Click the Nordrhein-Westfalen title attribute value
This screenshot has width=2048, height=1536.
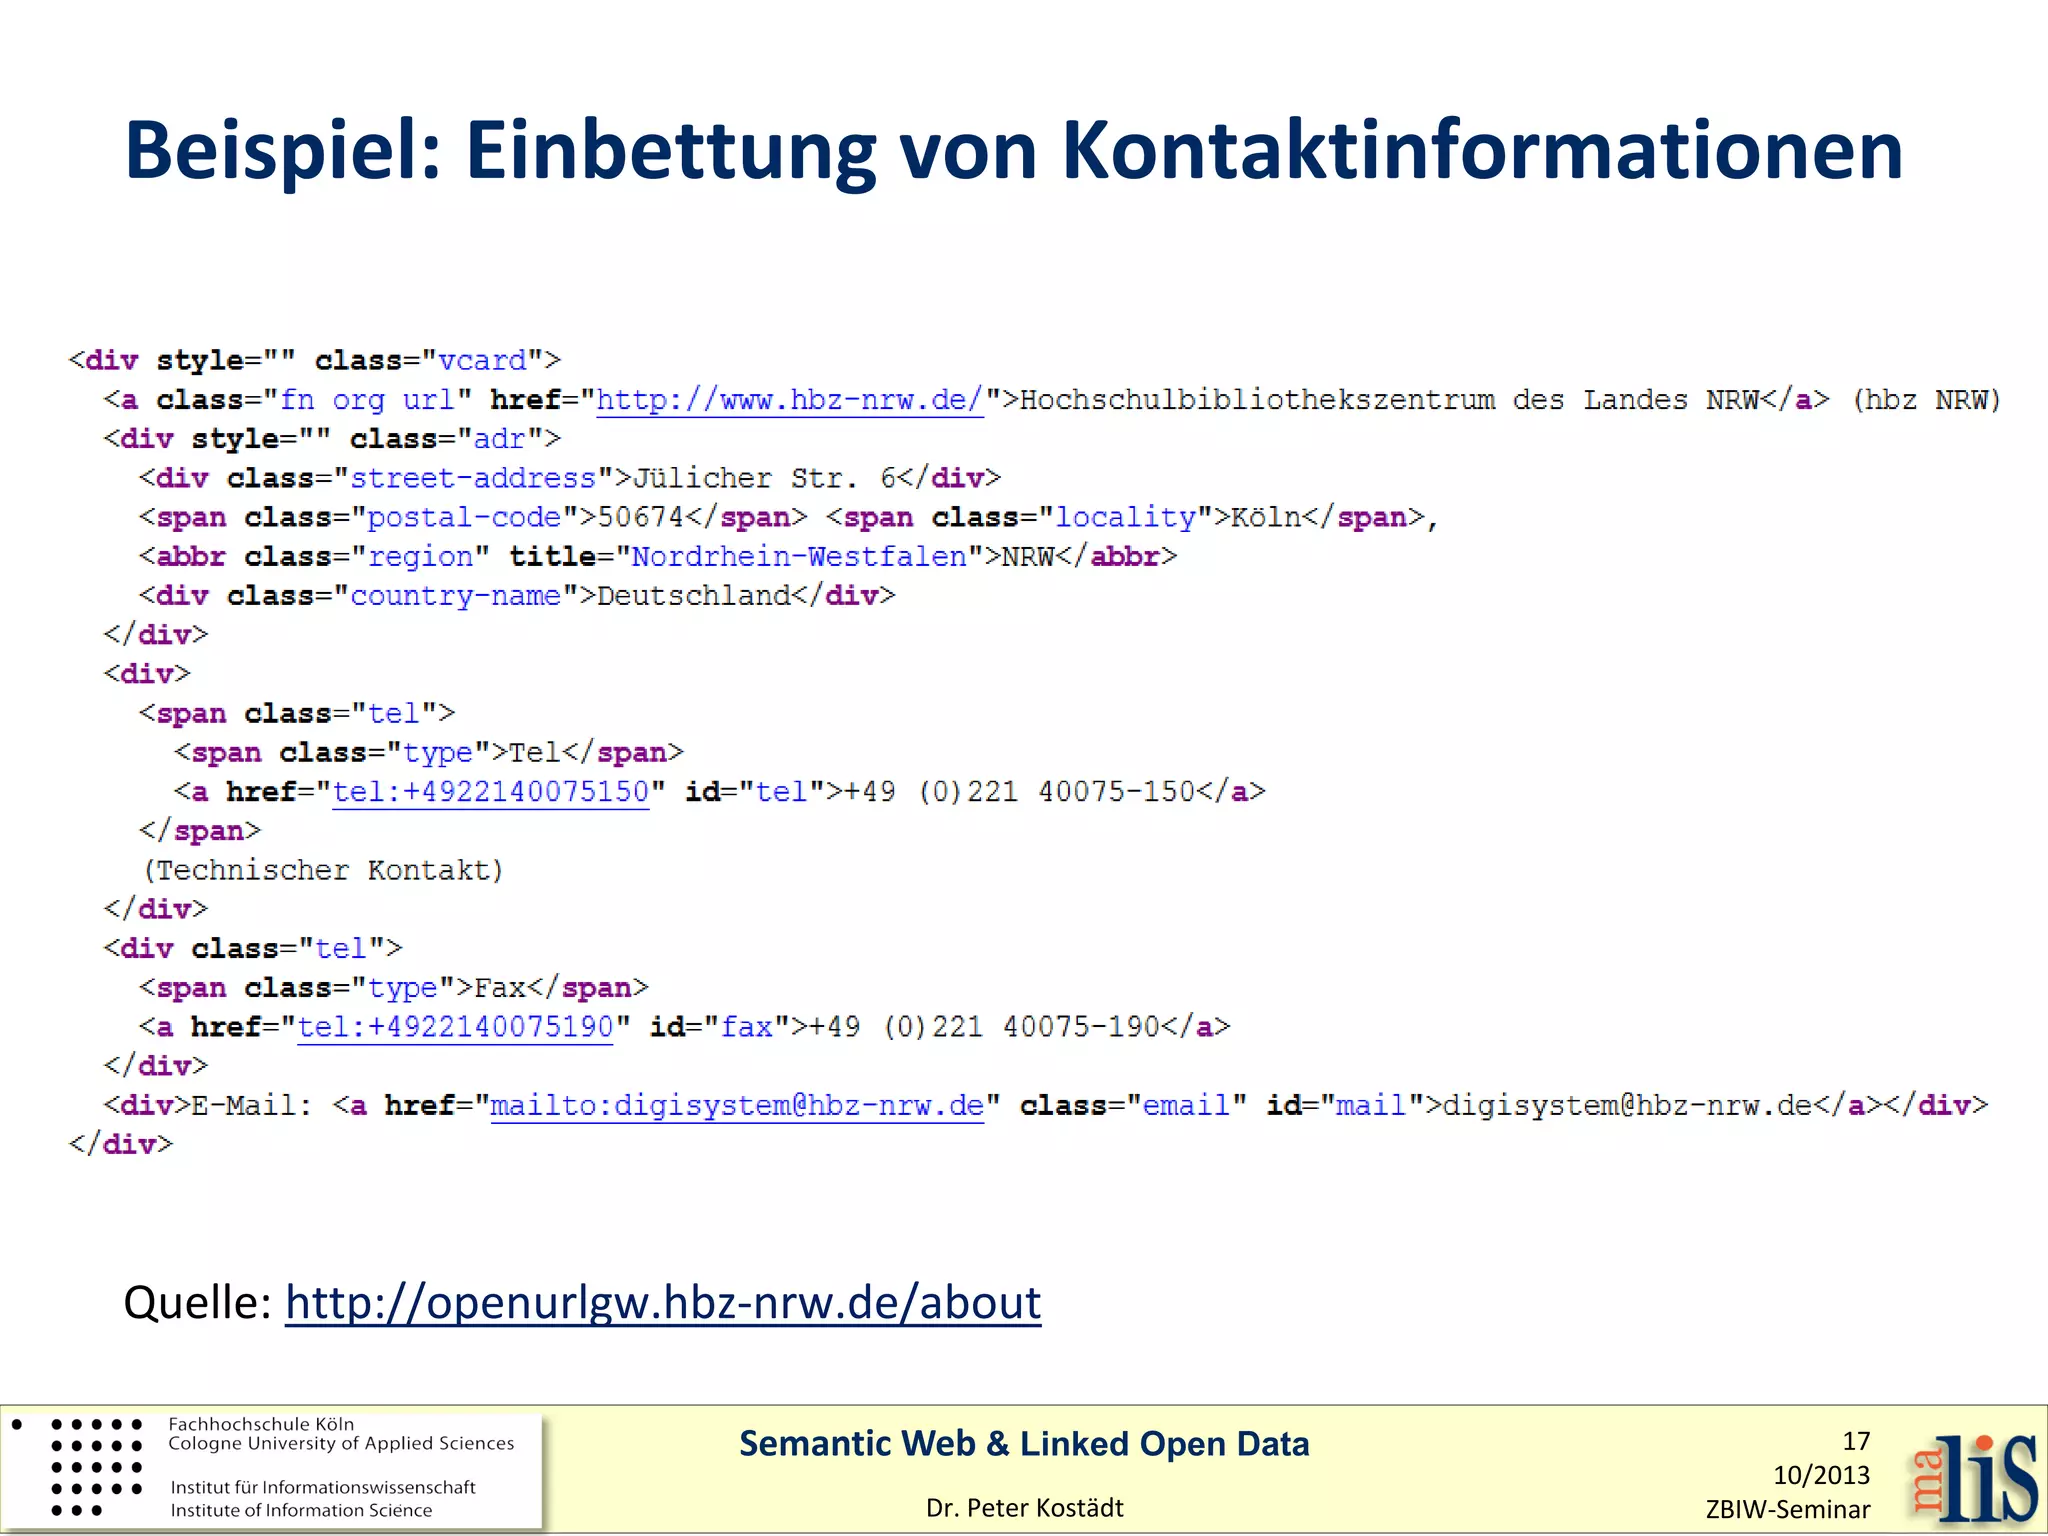[x=798, y=557]
